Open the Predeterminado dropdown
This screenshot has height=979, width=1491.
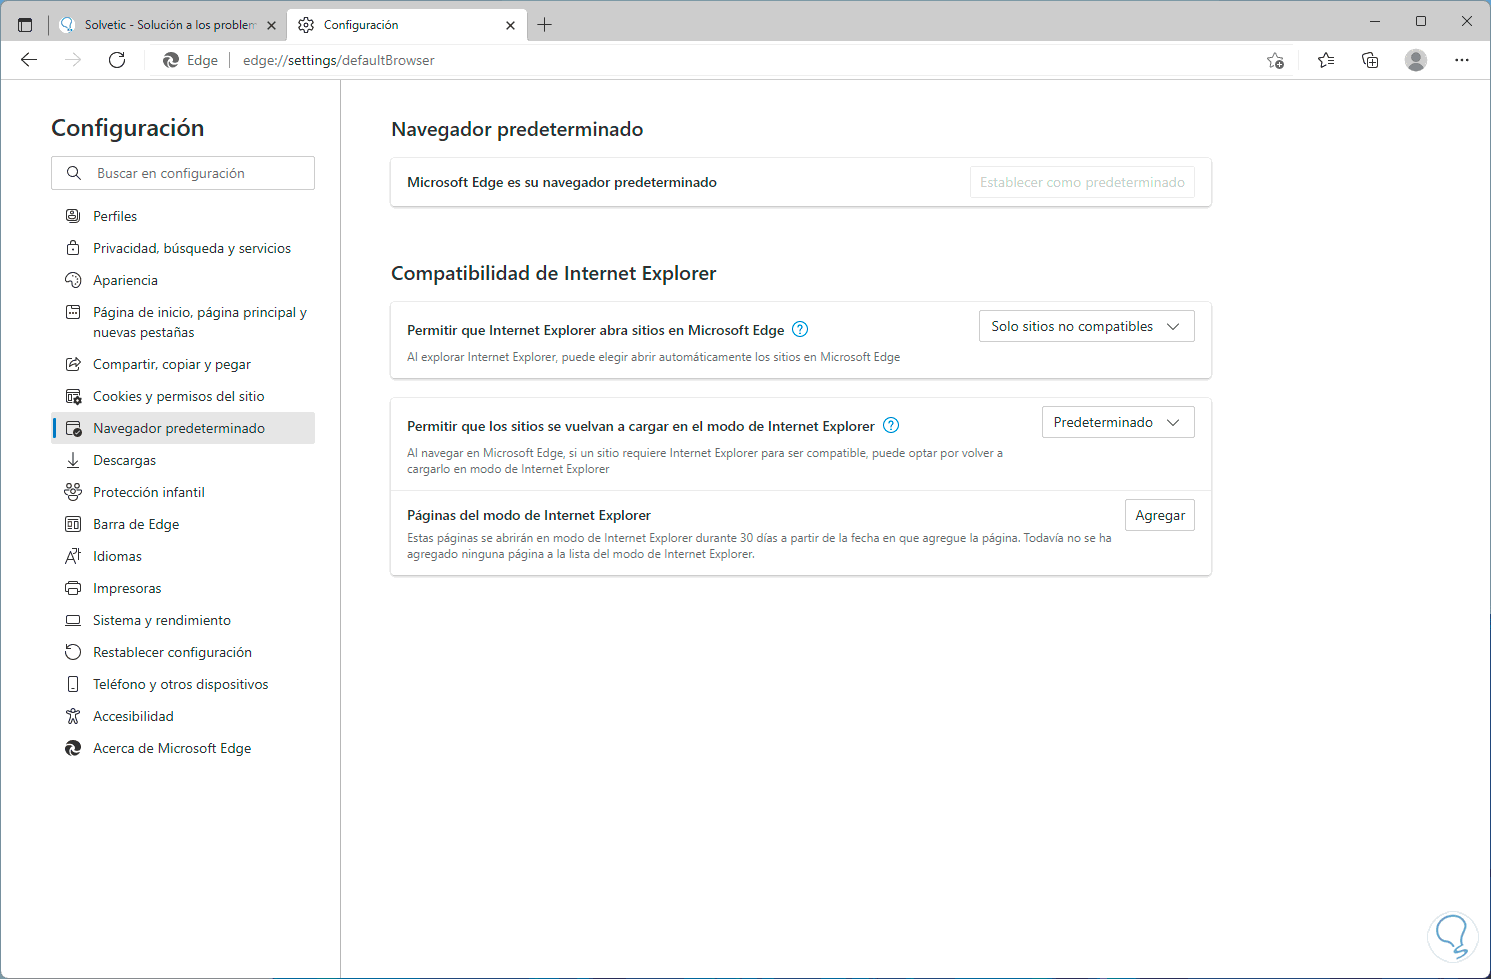1117,423
